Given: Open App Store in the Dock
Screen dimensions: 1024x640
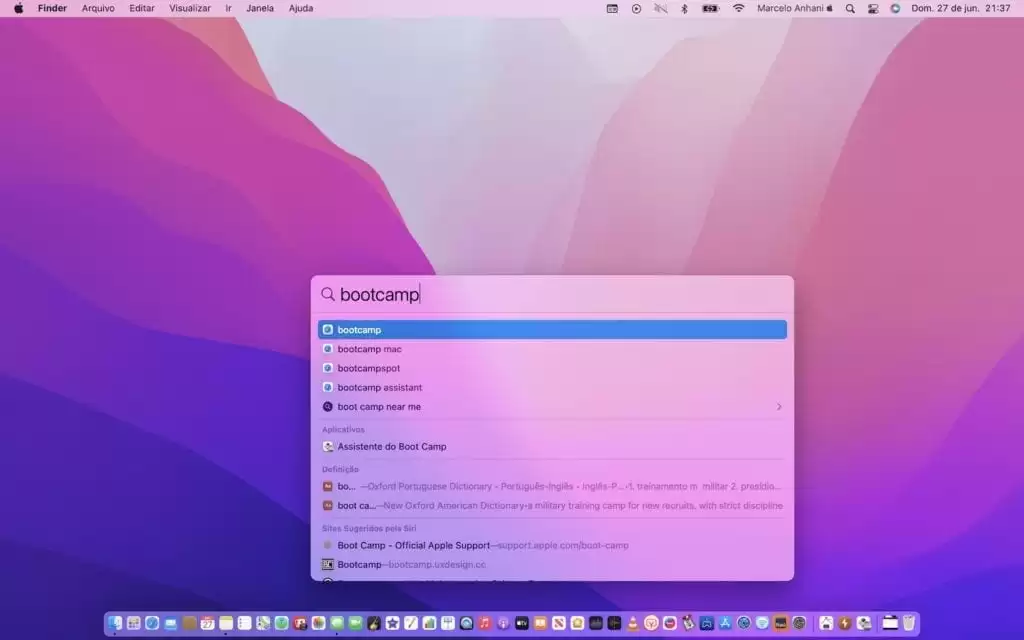Looking at the screenshot, I should tap(725, 623).
